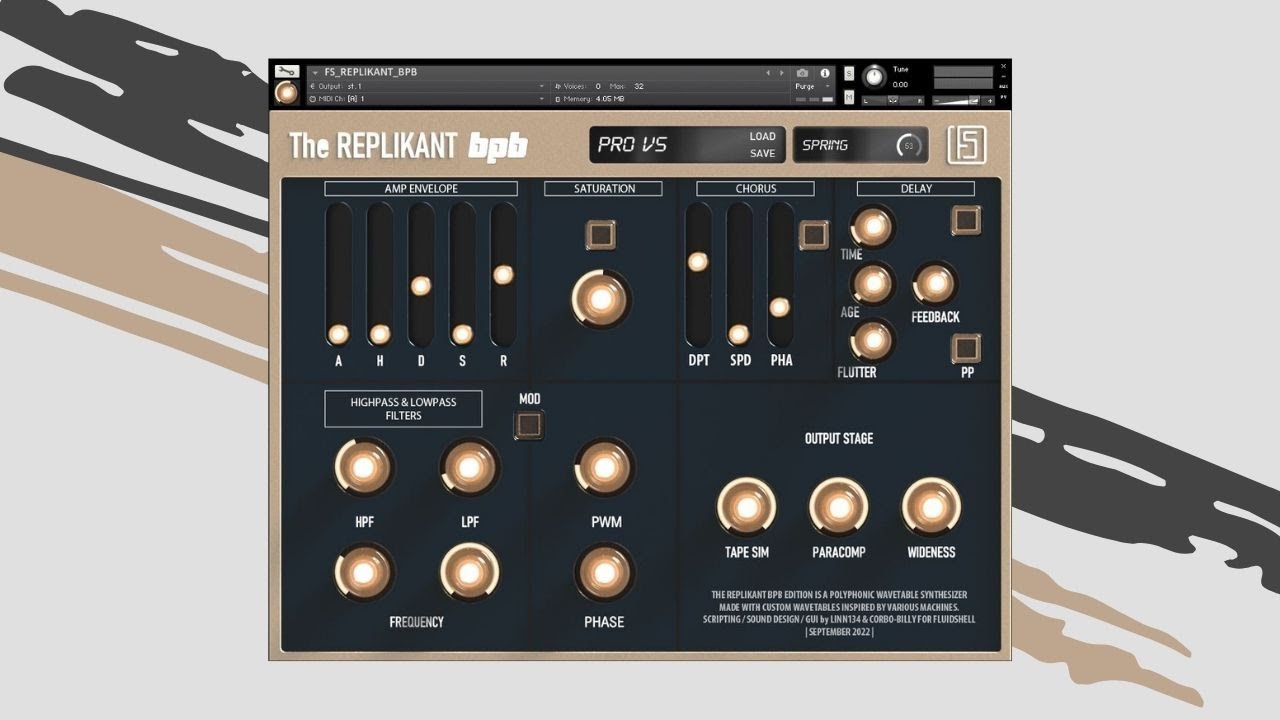Click the PWM knob
1280x720 pixels.
604,467
